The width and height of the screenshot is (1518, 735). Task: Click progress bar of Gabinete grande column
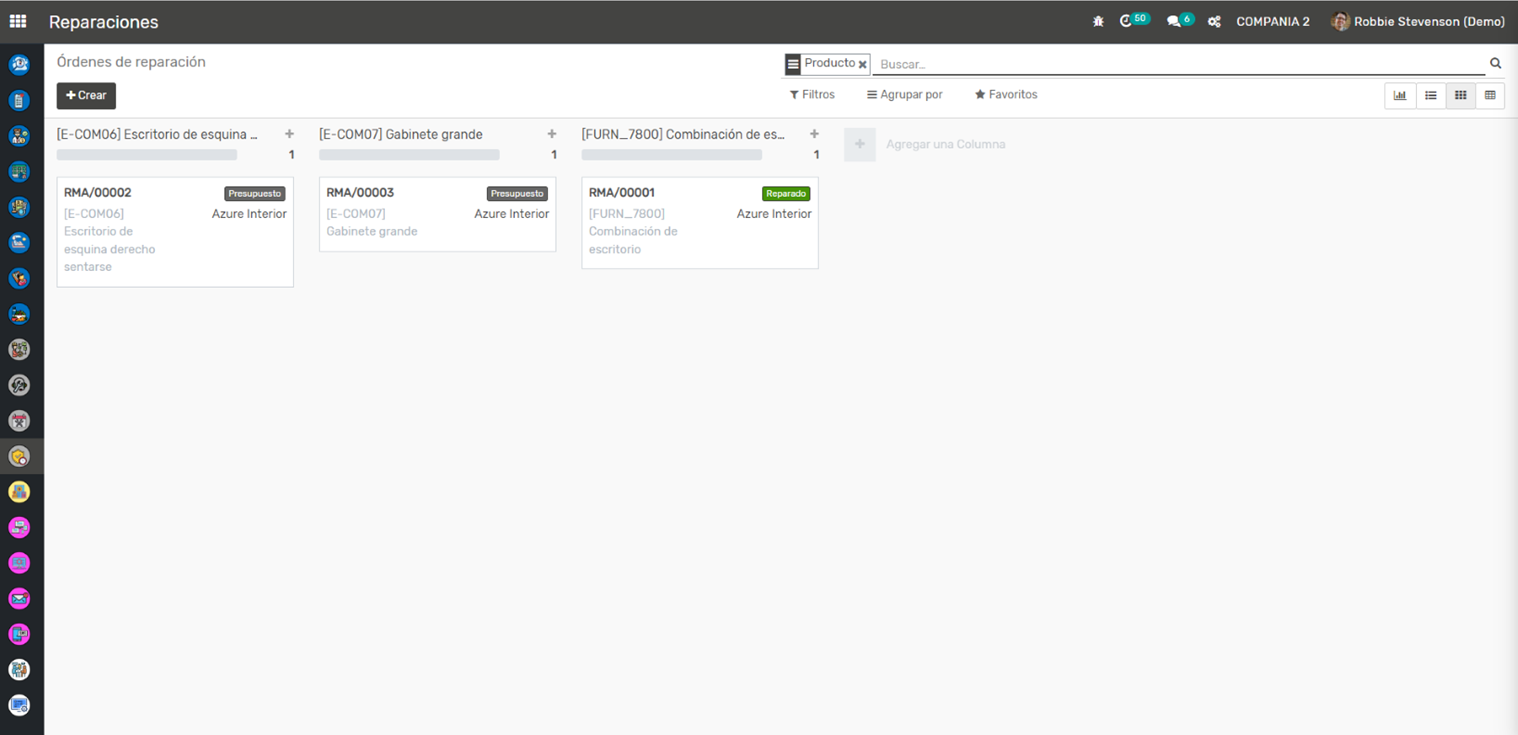tap(409, 155)
